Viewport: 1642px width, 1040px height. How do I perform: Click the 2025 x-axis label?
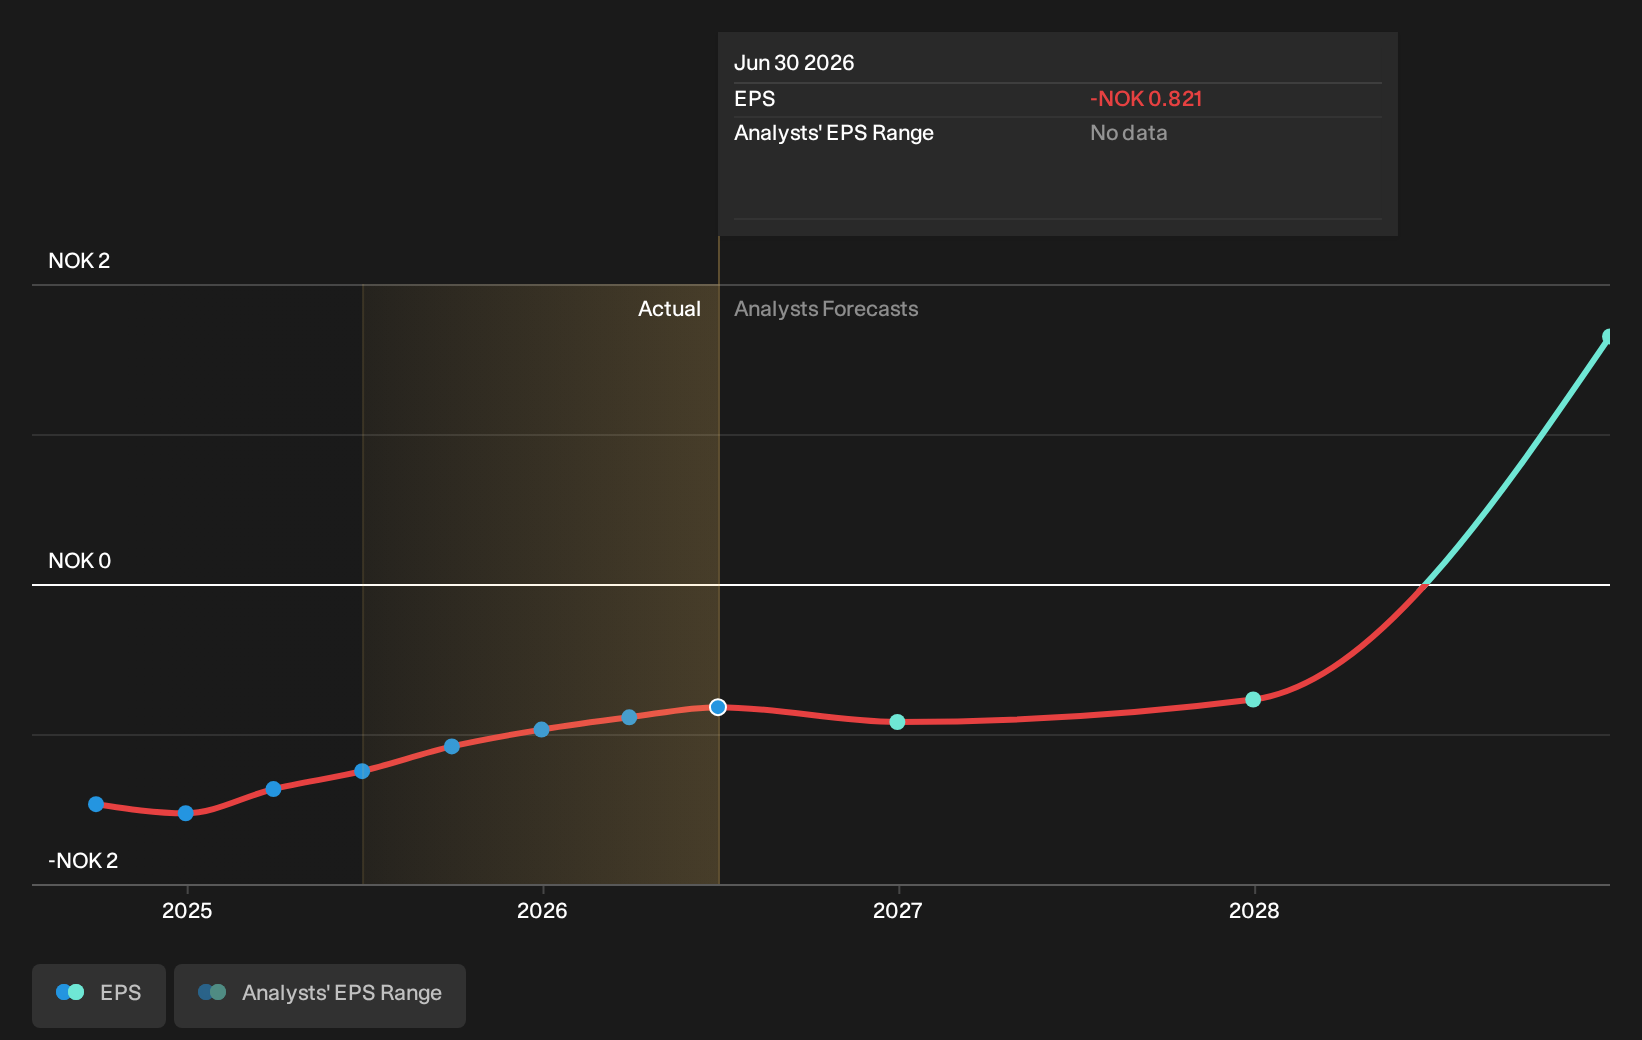click(187, 911)
